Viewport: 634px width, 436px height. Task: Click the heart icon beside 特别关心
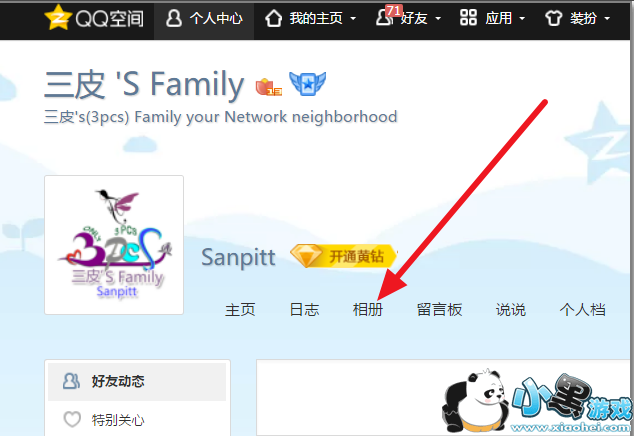point(72,419)
